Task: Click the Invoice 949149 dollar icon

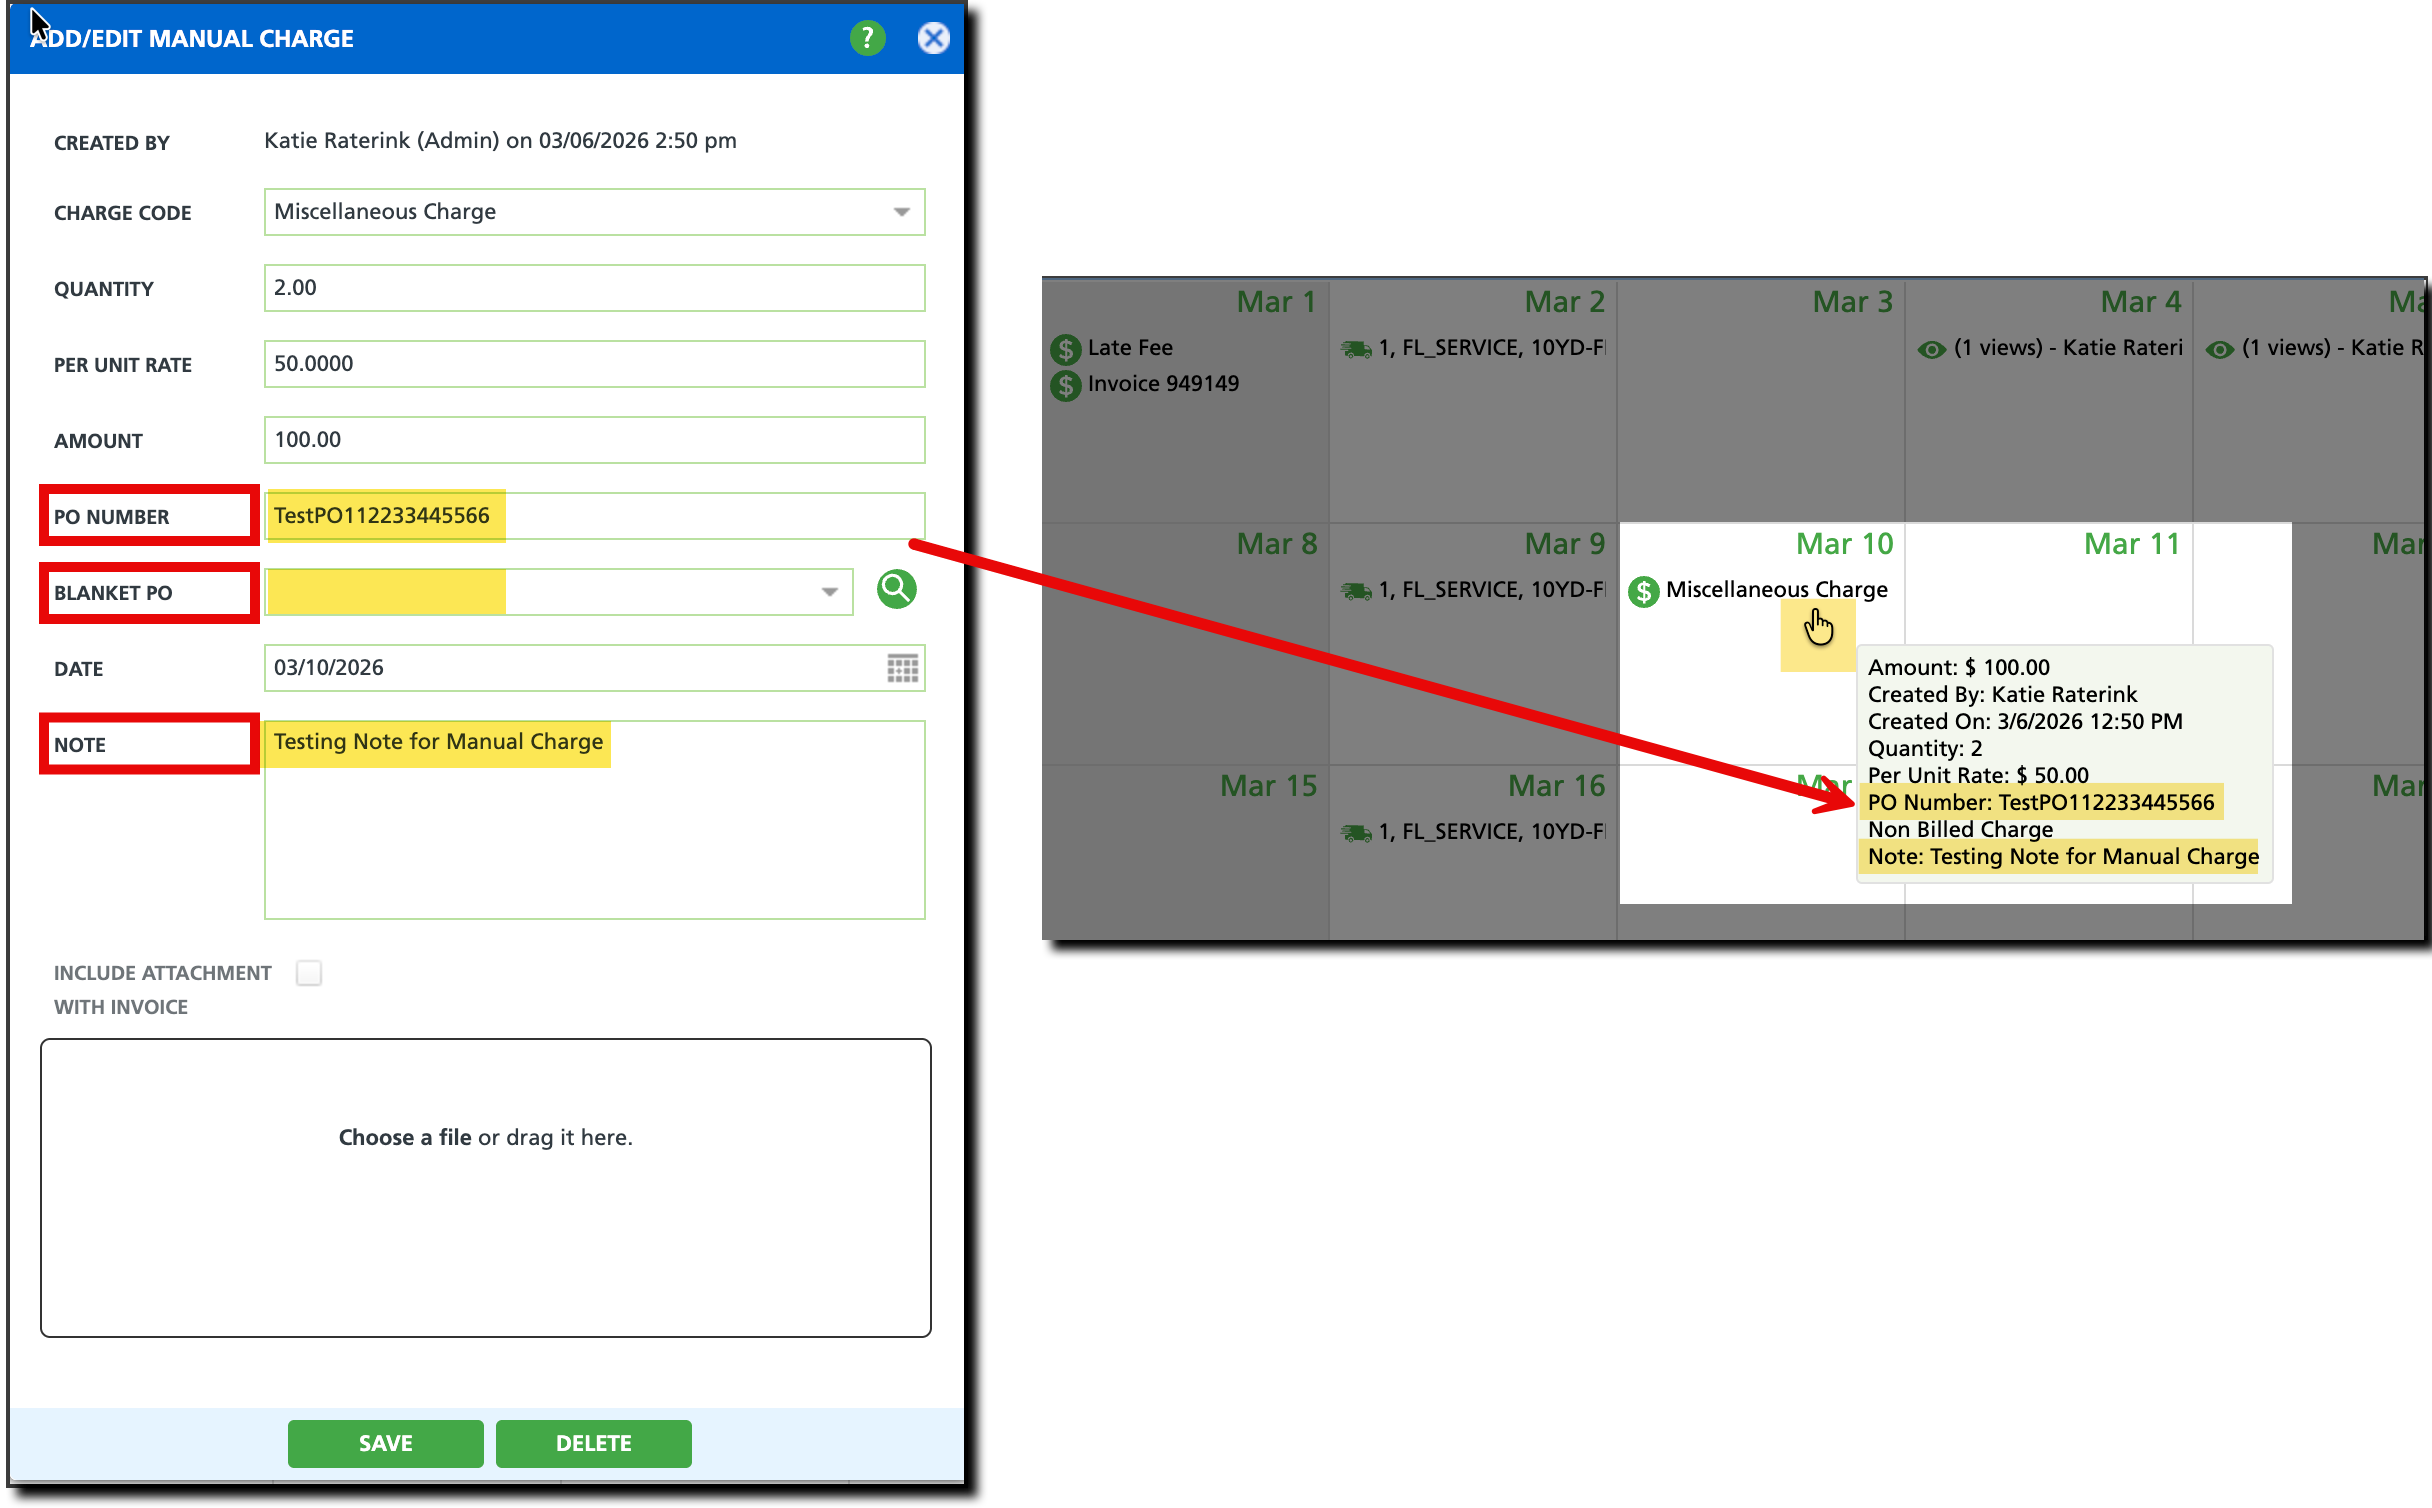Action: coord(1065,385)
